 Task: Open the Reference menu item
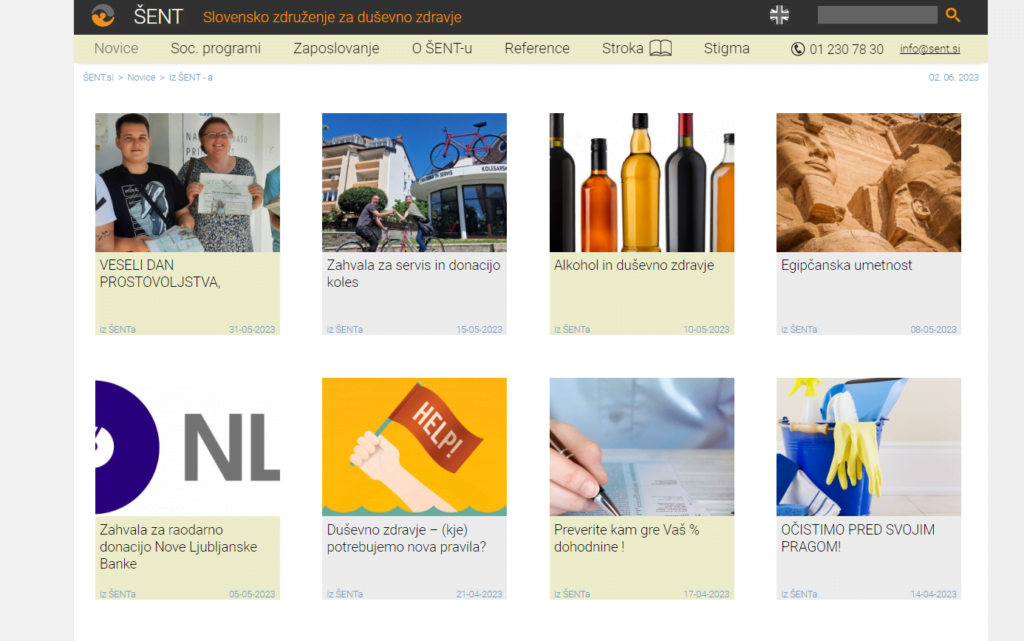[x=537, y=48]
